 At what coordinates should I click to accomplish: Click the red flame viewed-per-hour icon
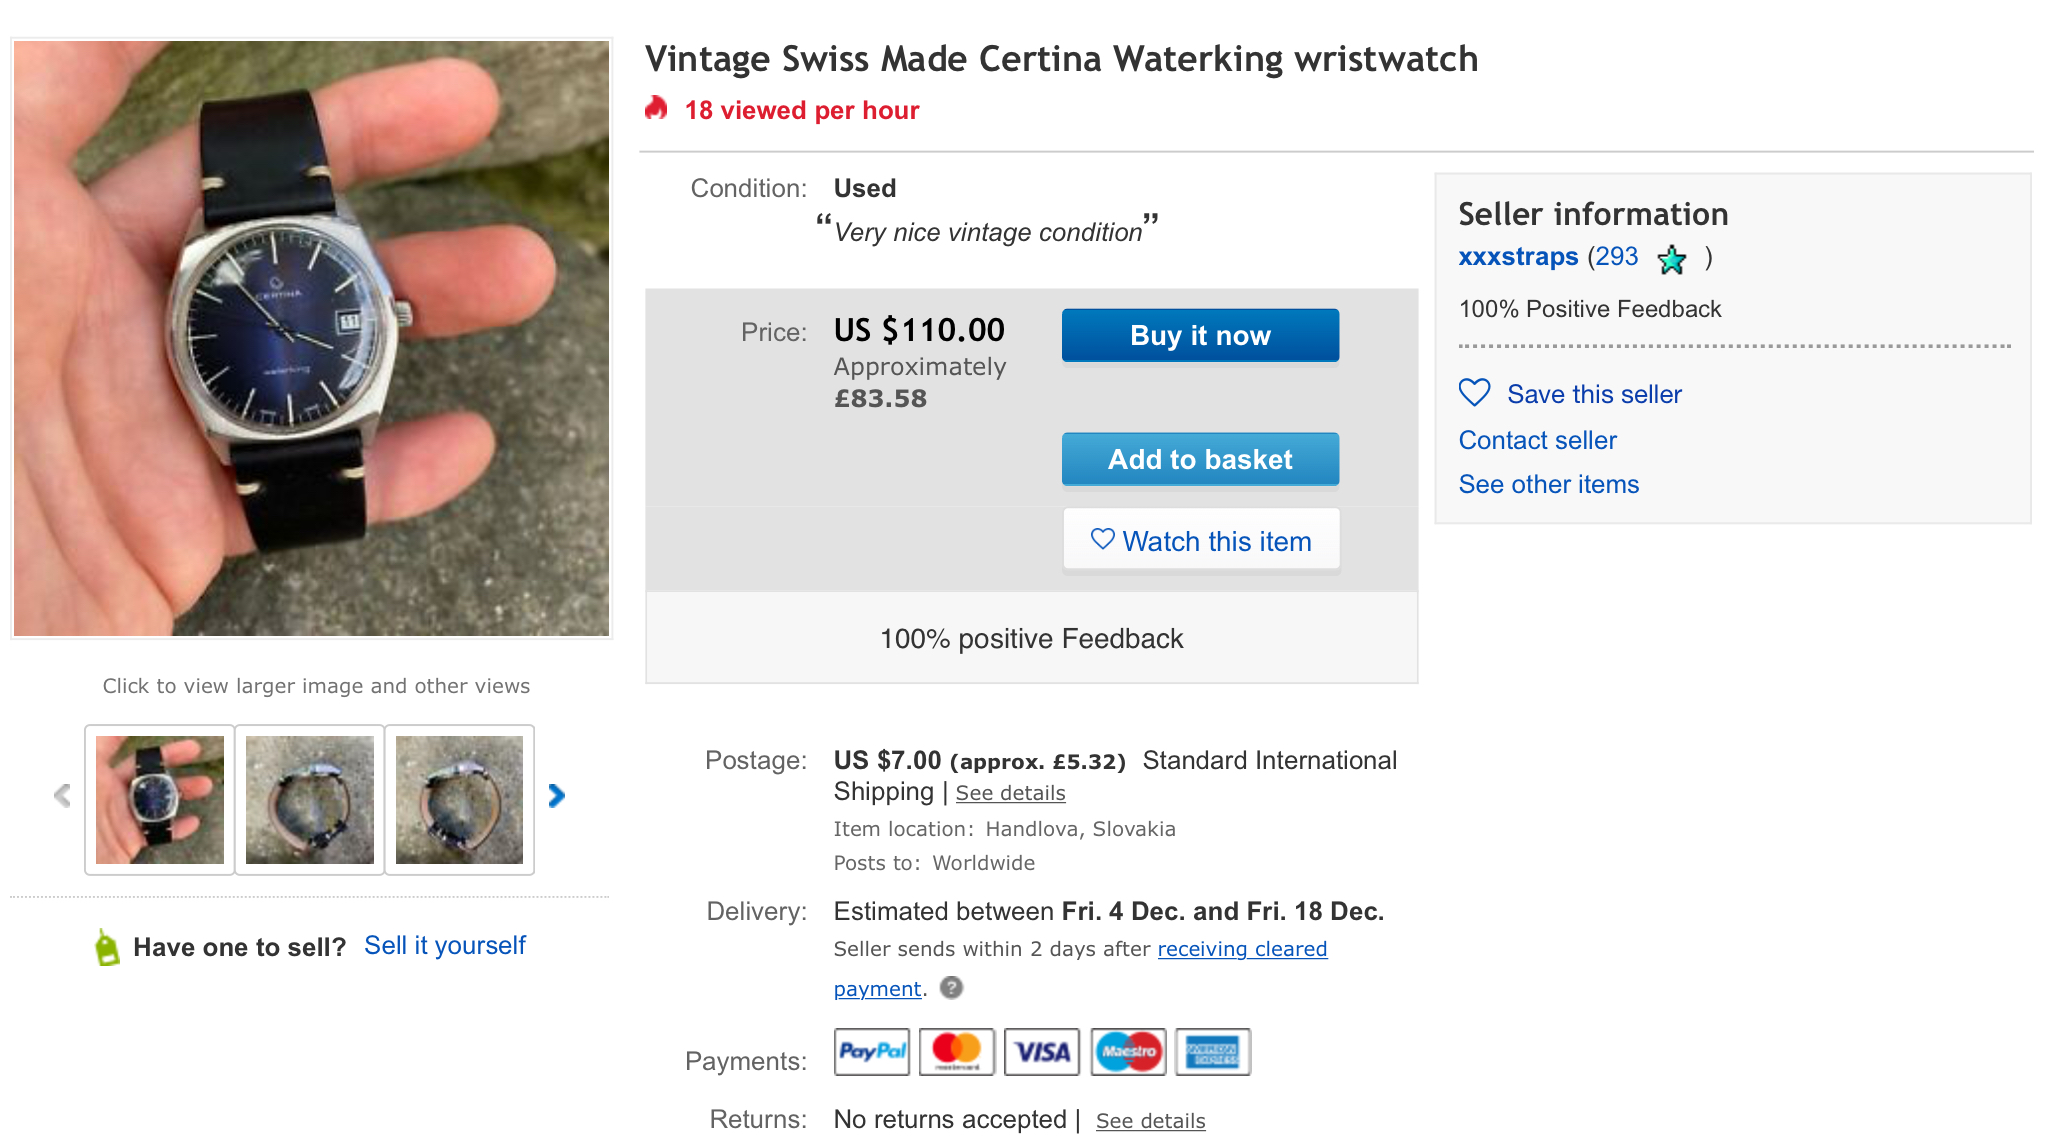click(657, 109)
